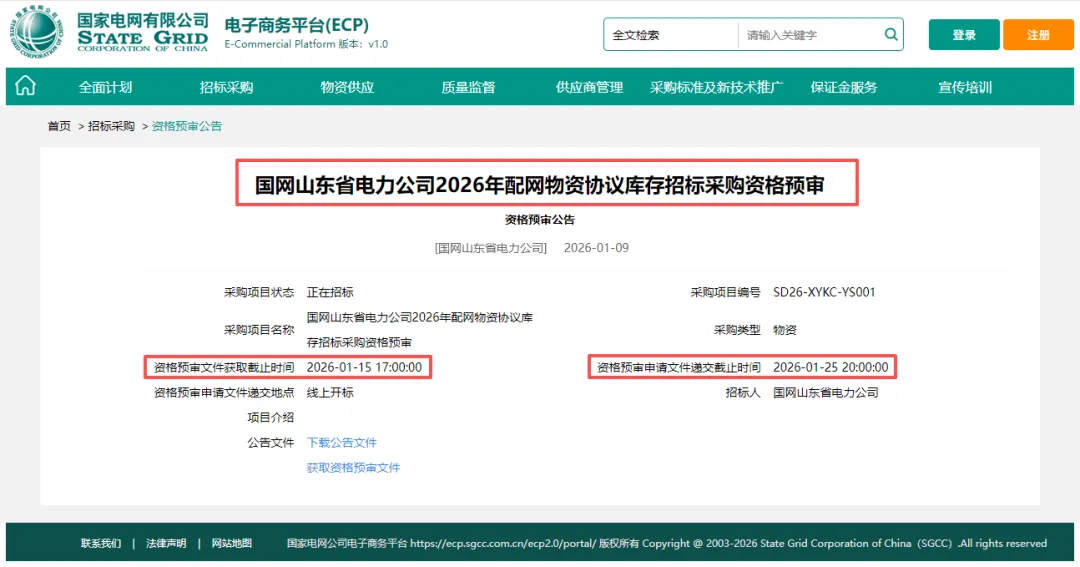This screenshot has width=1080, height=567.
Task: Click the 电子商务平台(ECP) platform title
Action: coord(296,25)
